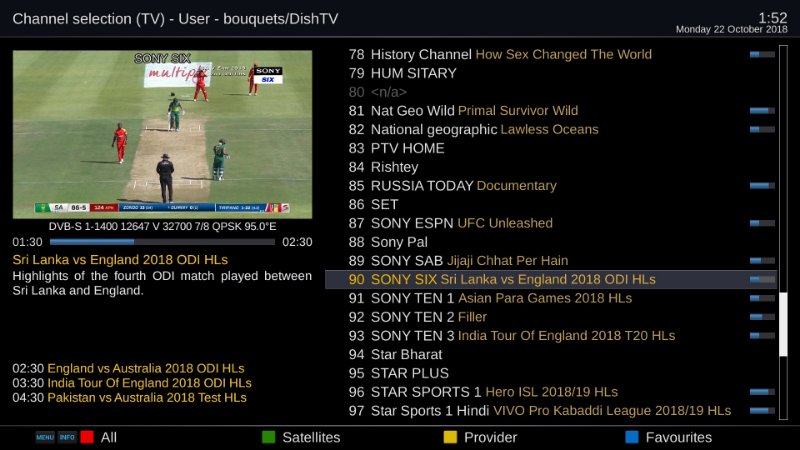The width and height of the screenshot is (800, 450).
Task: Click the Nat Geo Wild event progress indicator
Action: click(x=762, y=111)
